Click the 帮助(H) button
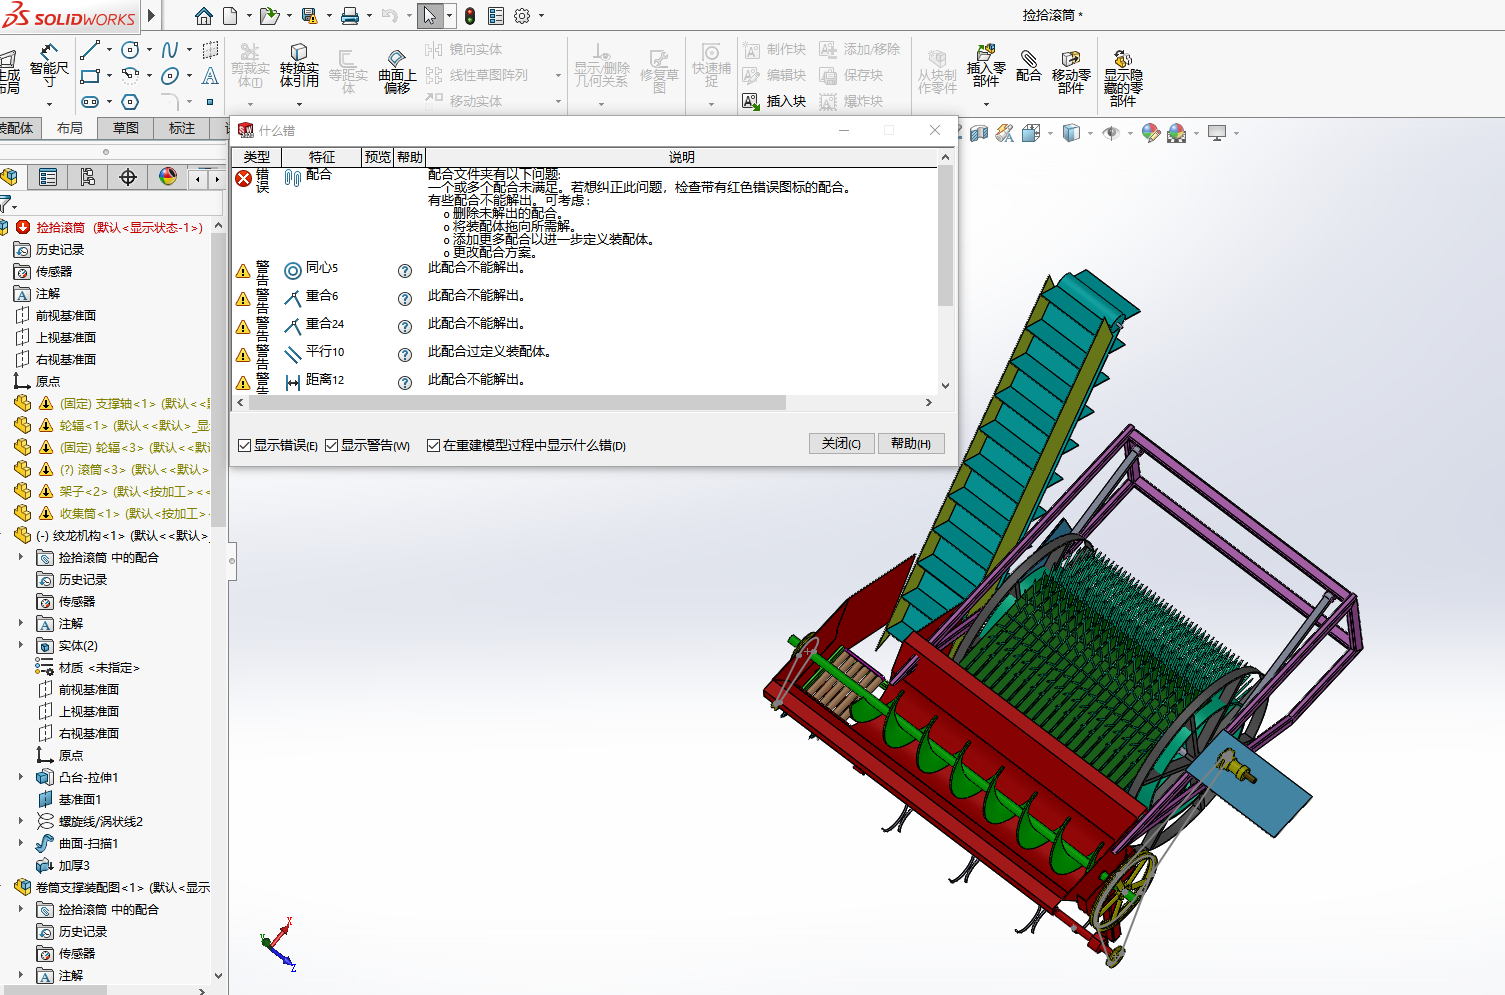This screenshot has width=1505, height=995. (x=911, y=443)
